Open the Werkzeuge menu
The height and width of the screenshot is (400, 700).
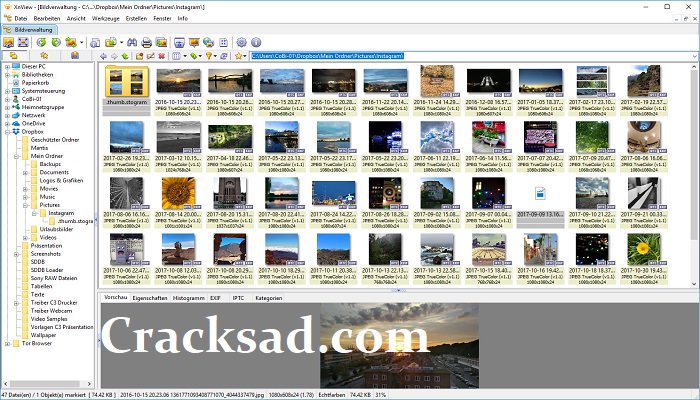pos(105,18)
